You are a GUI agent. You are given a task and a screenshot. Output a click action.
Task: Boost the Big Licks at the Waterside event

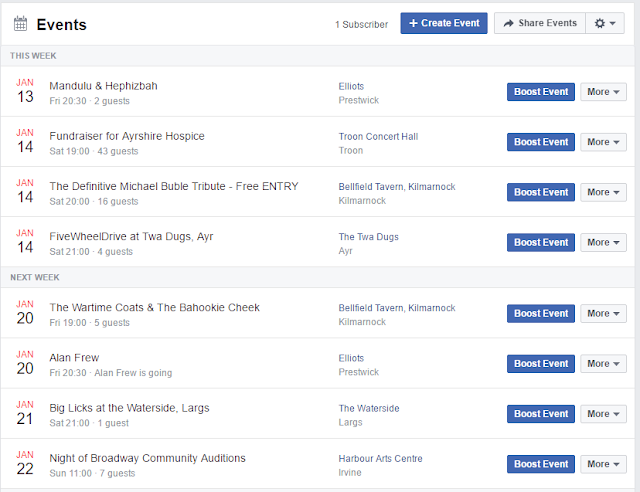(541, 414)
